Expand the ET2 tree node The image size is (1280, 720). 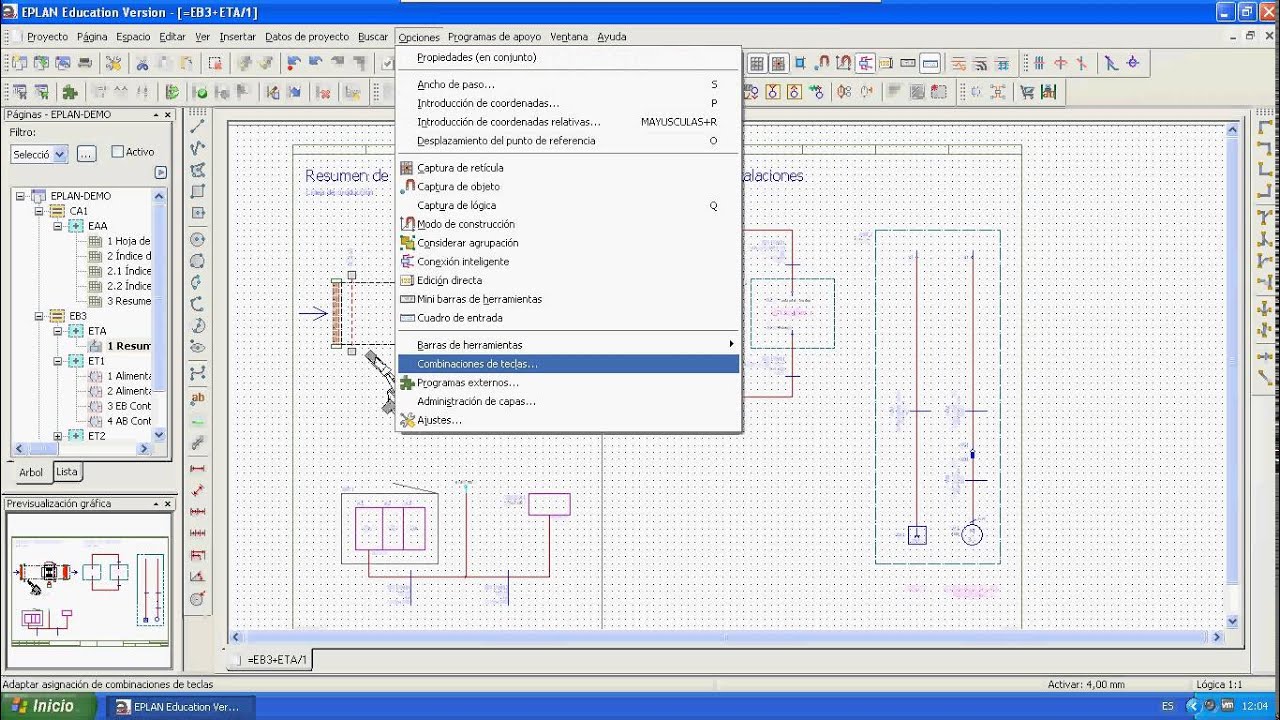tap(58, 436)
